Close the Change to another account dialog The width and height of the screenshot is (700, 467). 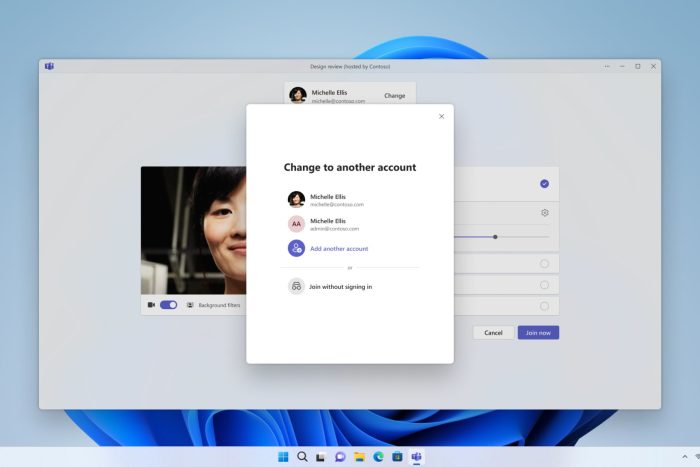tap(441, 117)
